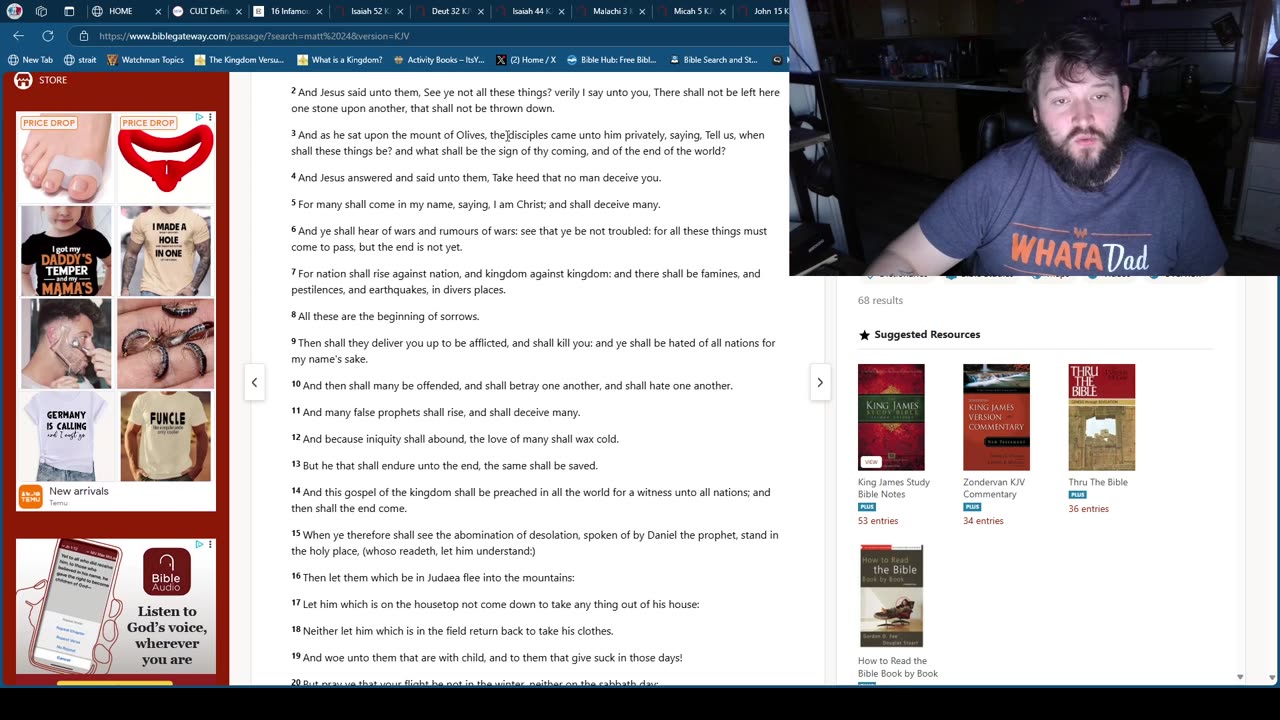Image resolution: width=1280 pixels, height=720 pixels.
Task: Click the browser profile avatar icon
Action: coord(14,11)
